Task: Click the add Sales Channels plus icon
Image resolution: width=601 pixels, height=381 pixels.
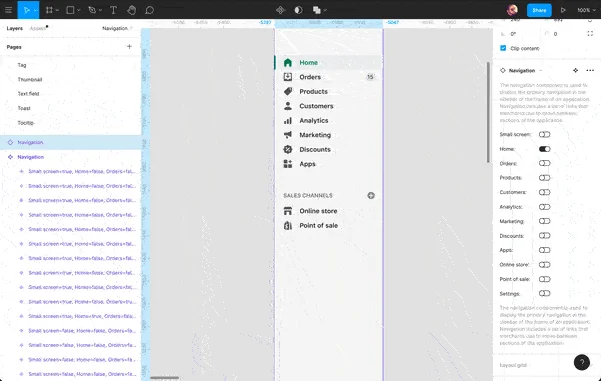Action: (371, 195)
